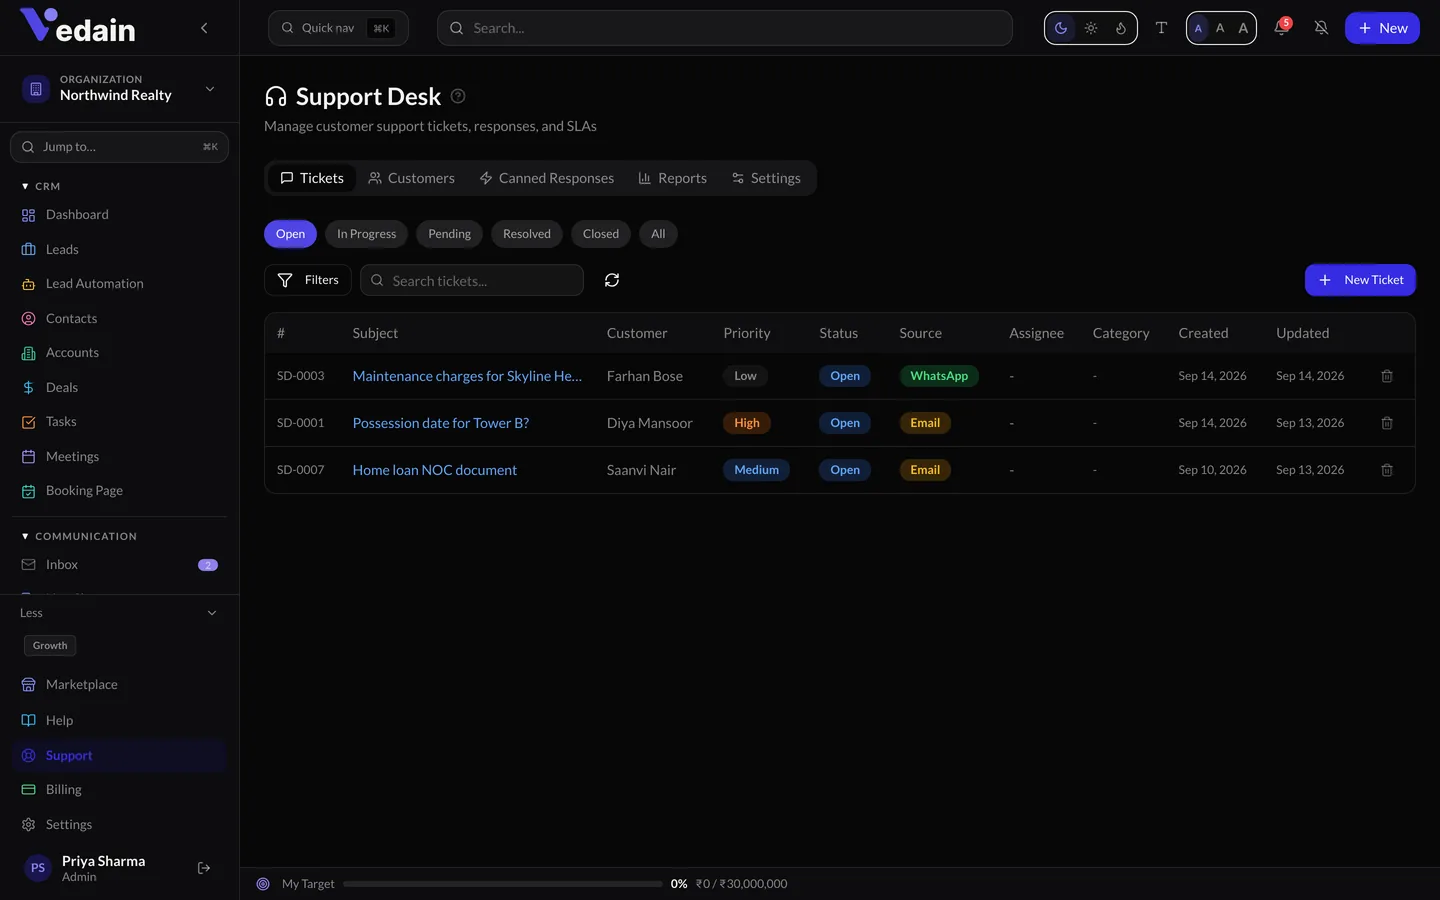Screen dimensions: 1440x900
Task: Open ticket Maintenance charges for Skyline
Action: tap(467, 376)
